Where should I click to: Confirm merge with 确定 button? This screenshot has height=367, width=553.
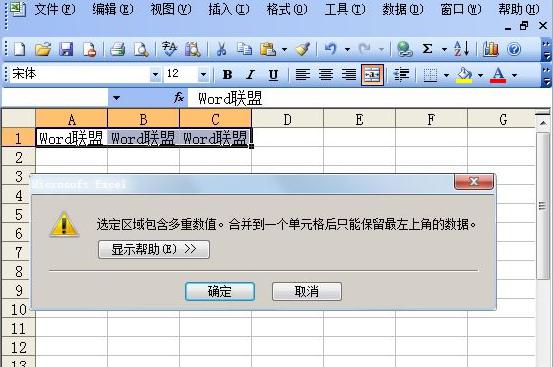pos(220,292)
